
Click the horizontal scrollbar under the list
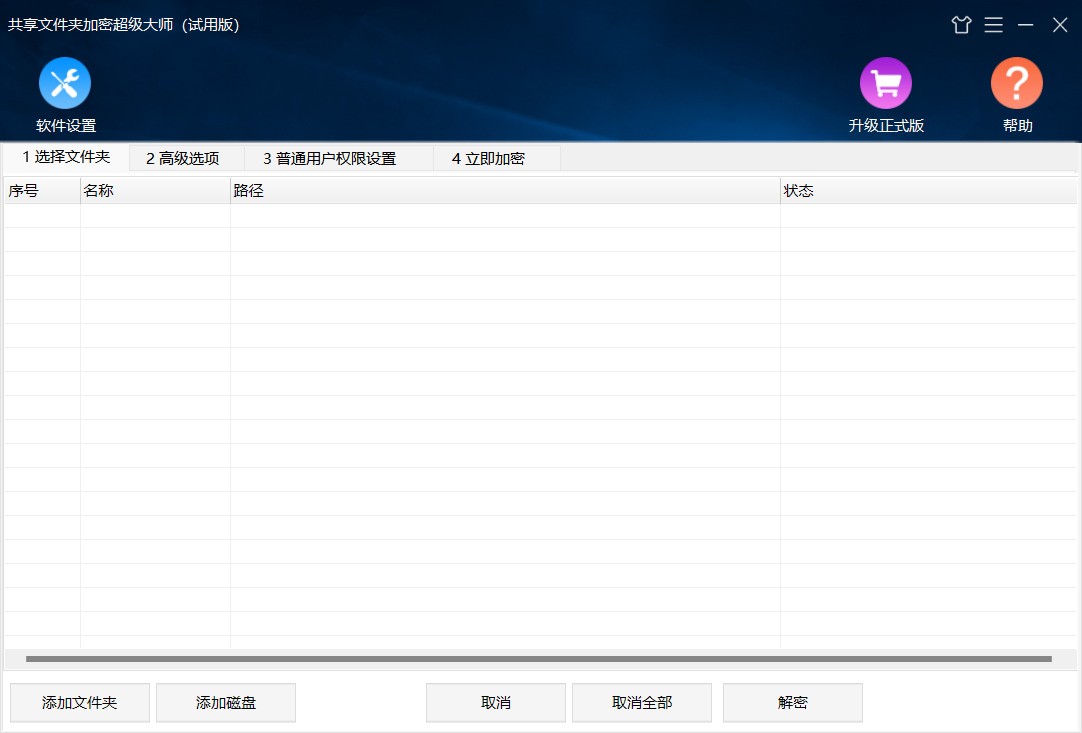(539, 659)
